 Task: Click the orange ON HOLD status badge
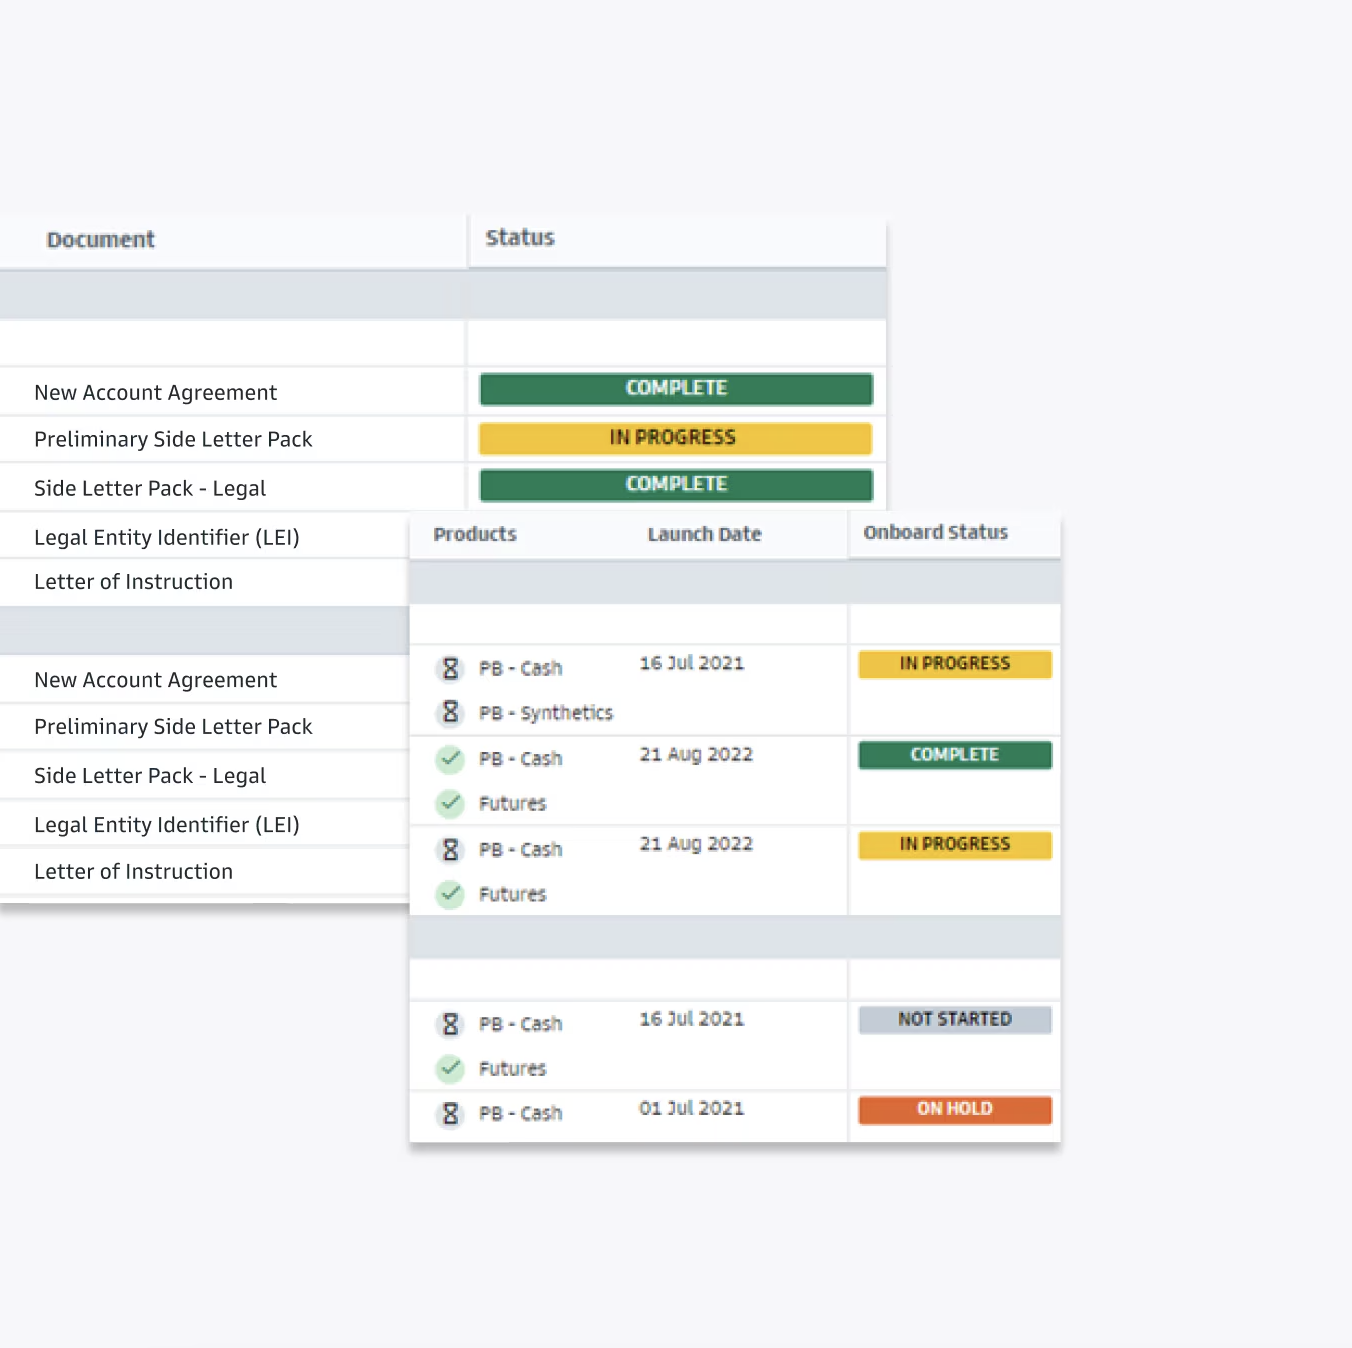click(x=955, y=1110)
